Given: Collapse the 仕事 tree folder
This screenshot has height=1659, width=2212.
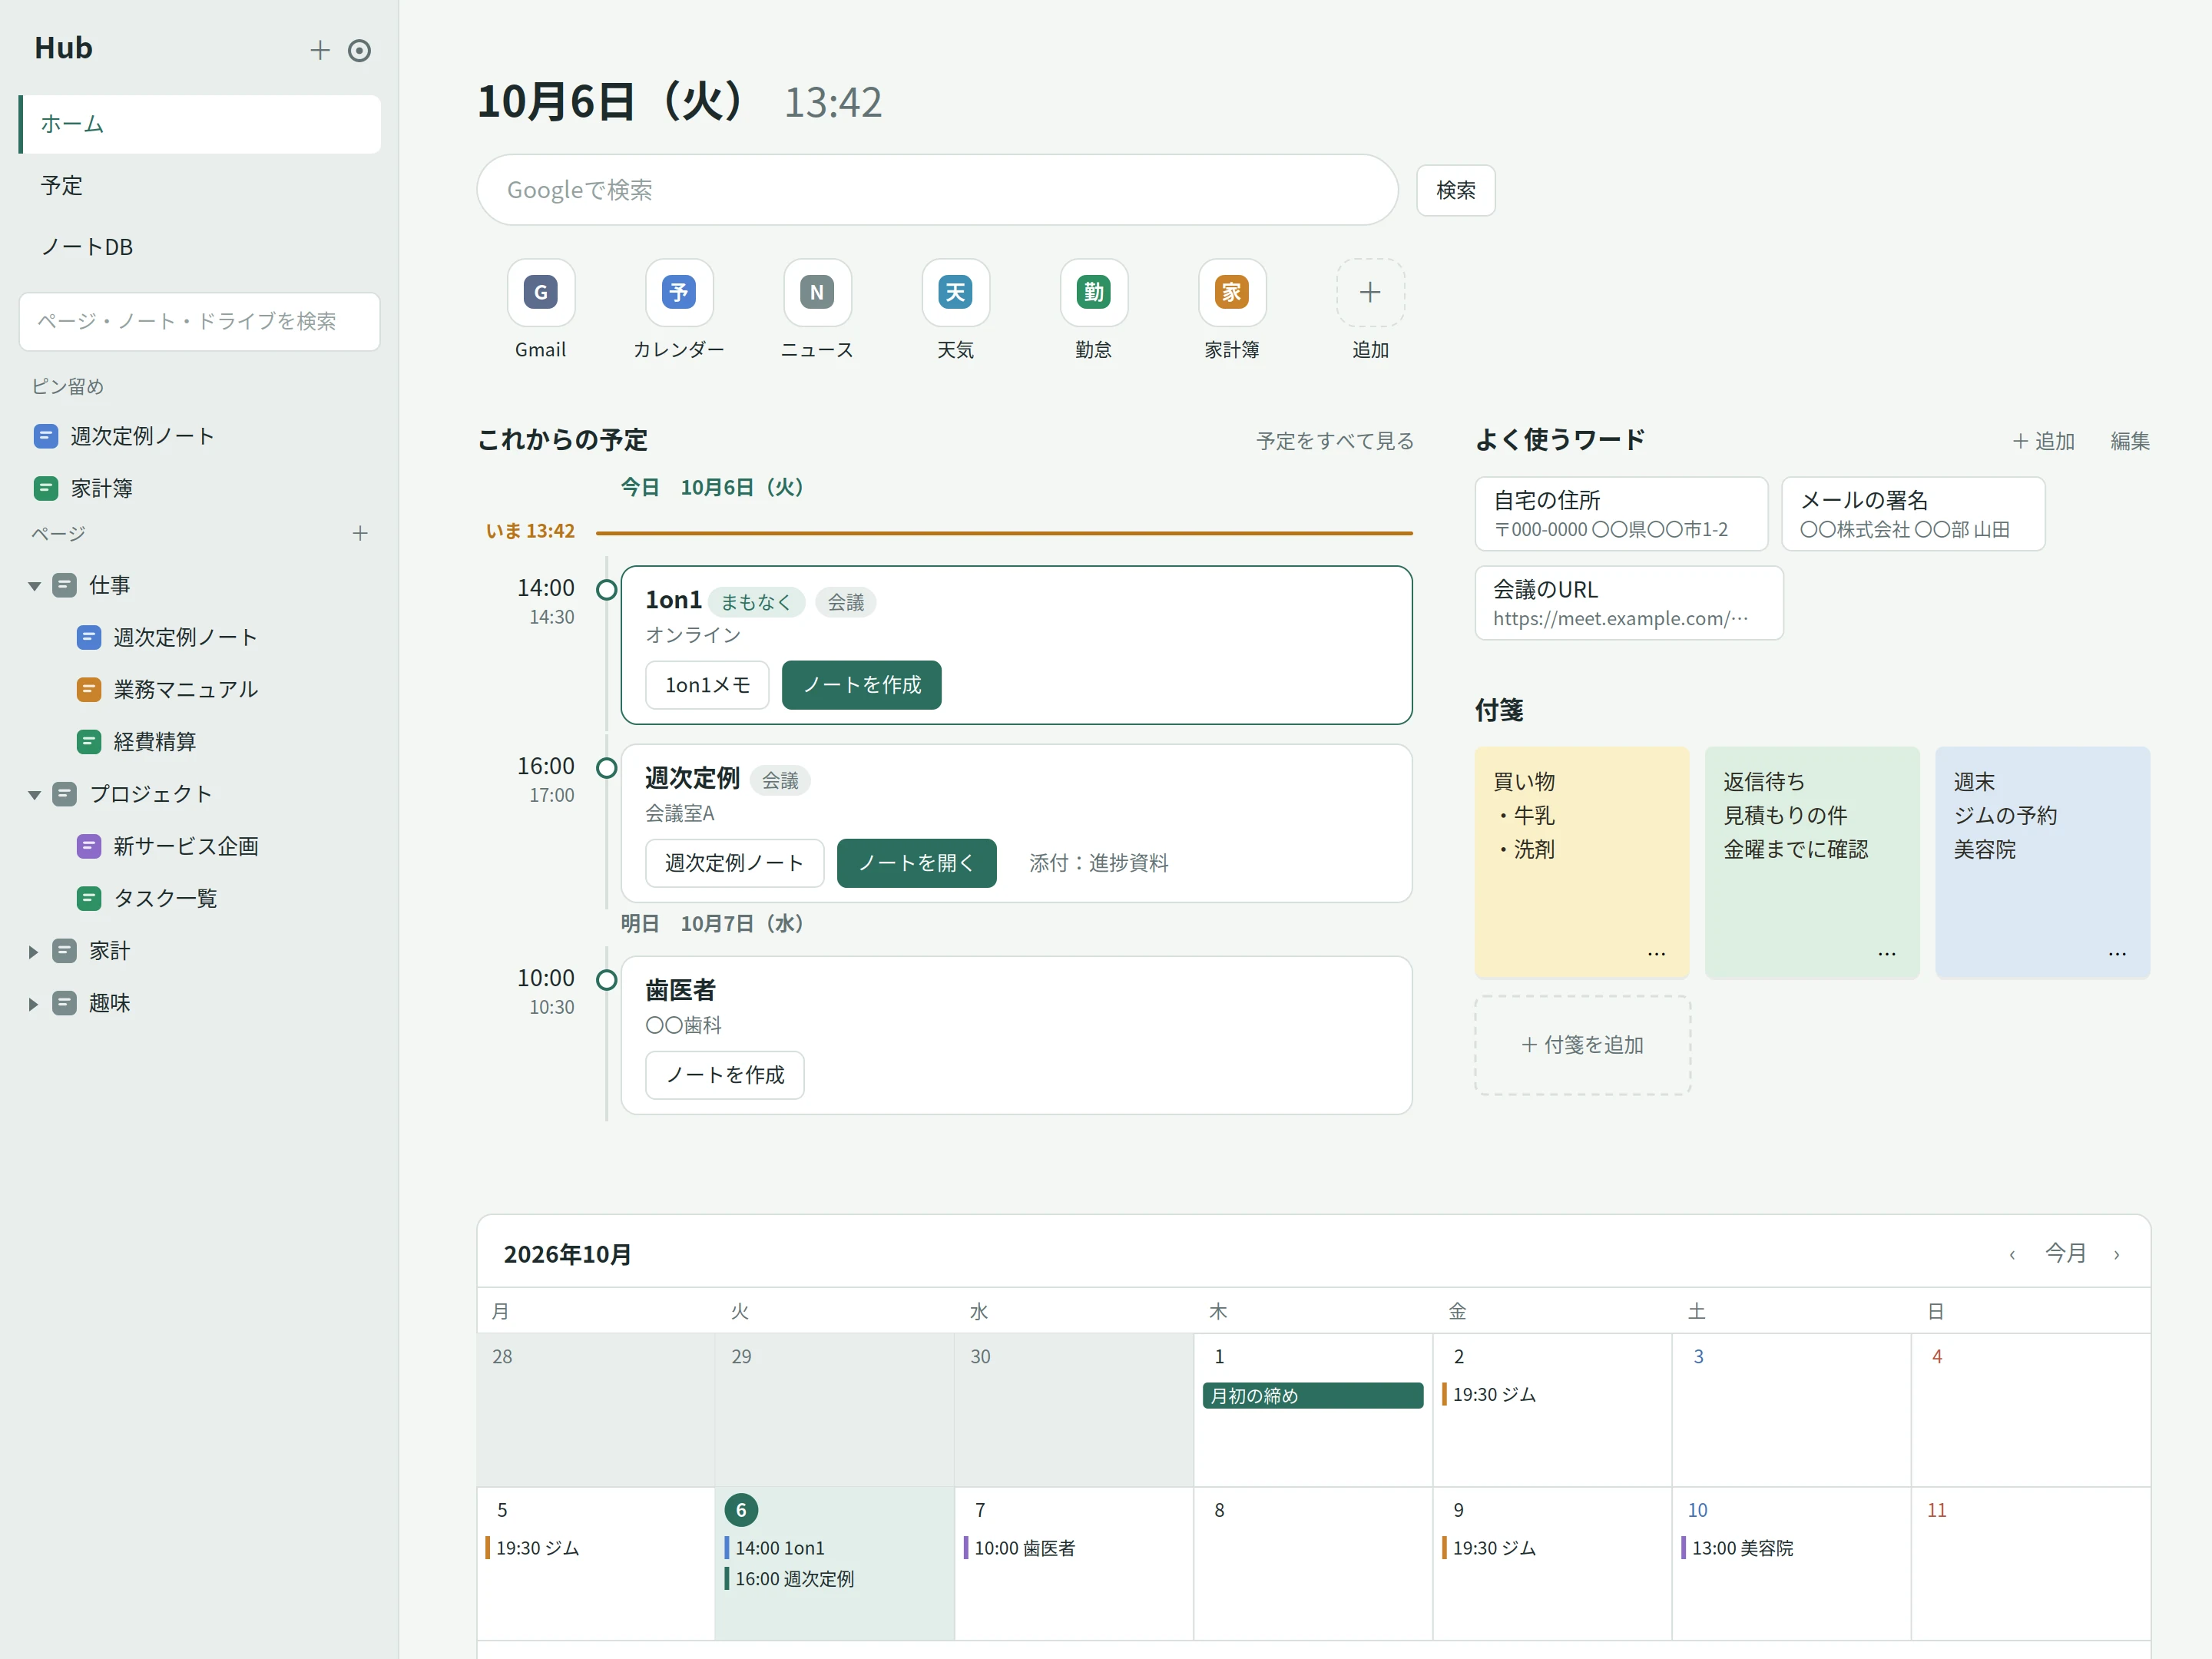Looking at the screenshot, I should pyautogui.click(x=34, y=586).
